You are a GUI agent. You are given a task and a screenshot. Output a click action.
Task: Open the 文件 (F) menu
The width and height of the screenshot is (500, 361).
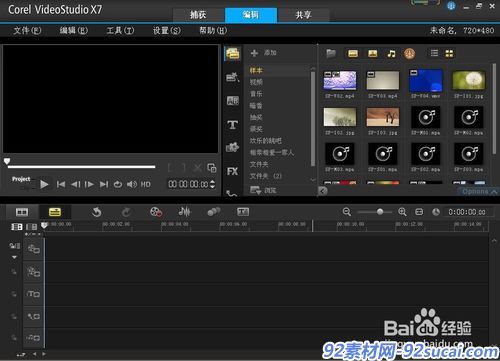click(x=27, y=31)
